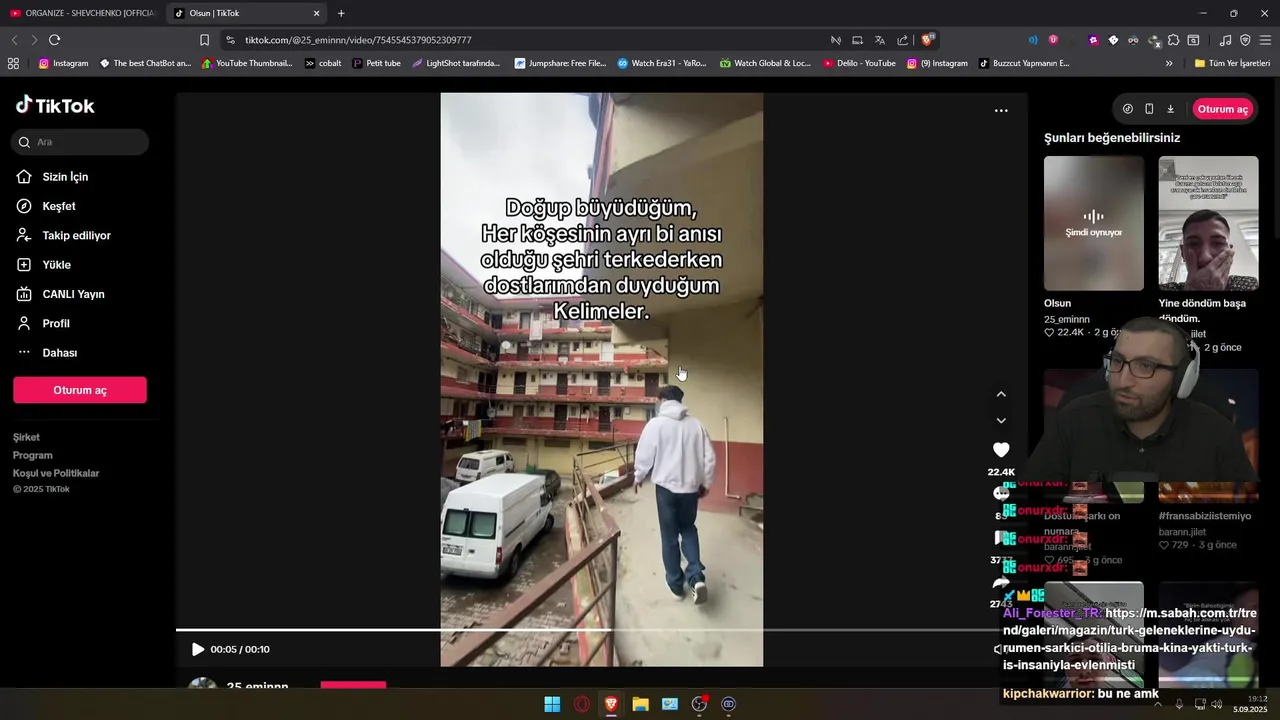The image size is (1280, 720).
Task: Focus the Ara search field
Action: 82,142
